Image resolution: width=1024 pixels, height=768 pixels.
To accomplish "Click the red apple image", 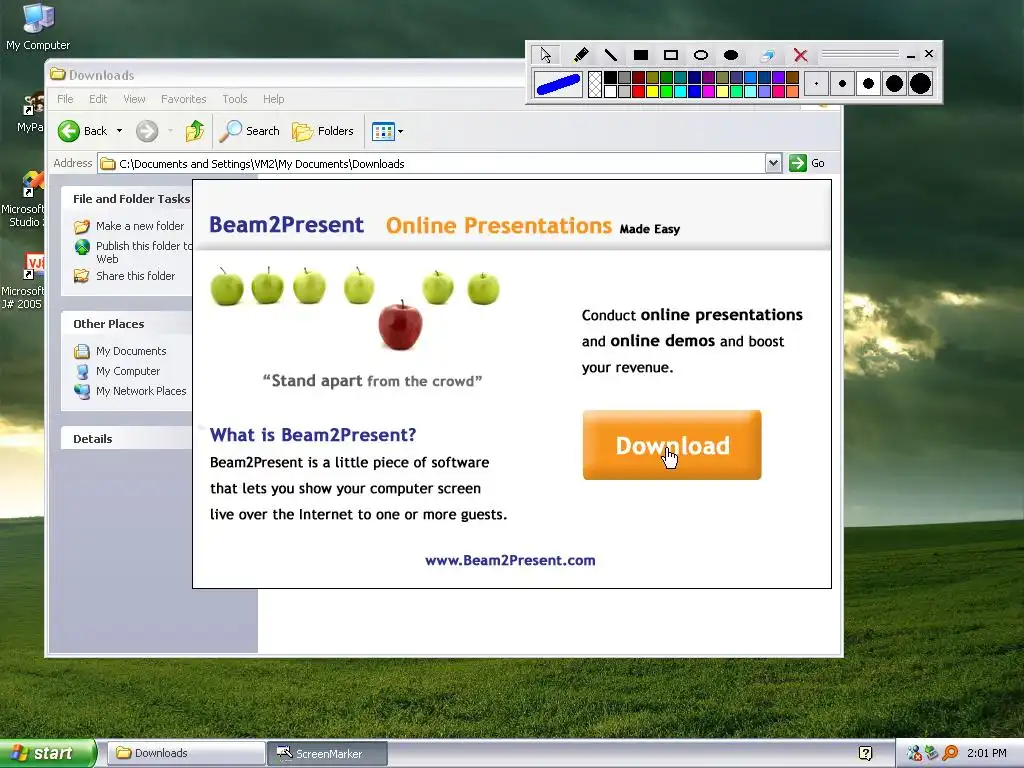I will 400,325.
